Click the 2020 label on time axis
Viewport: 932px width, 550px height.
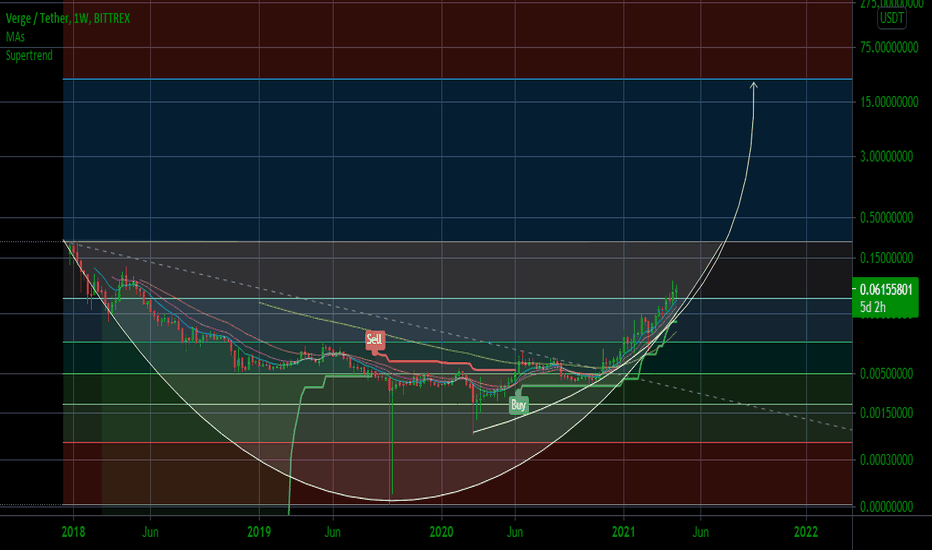(442, 532)
